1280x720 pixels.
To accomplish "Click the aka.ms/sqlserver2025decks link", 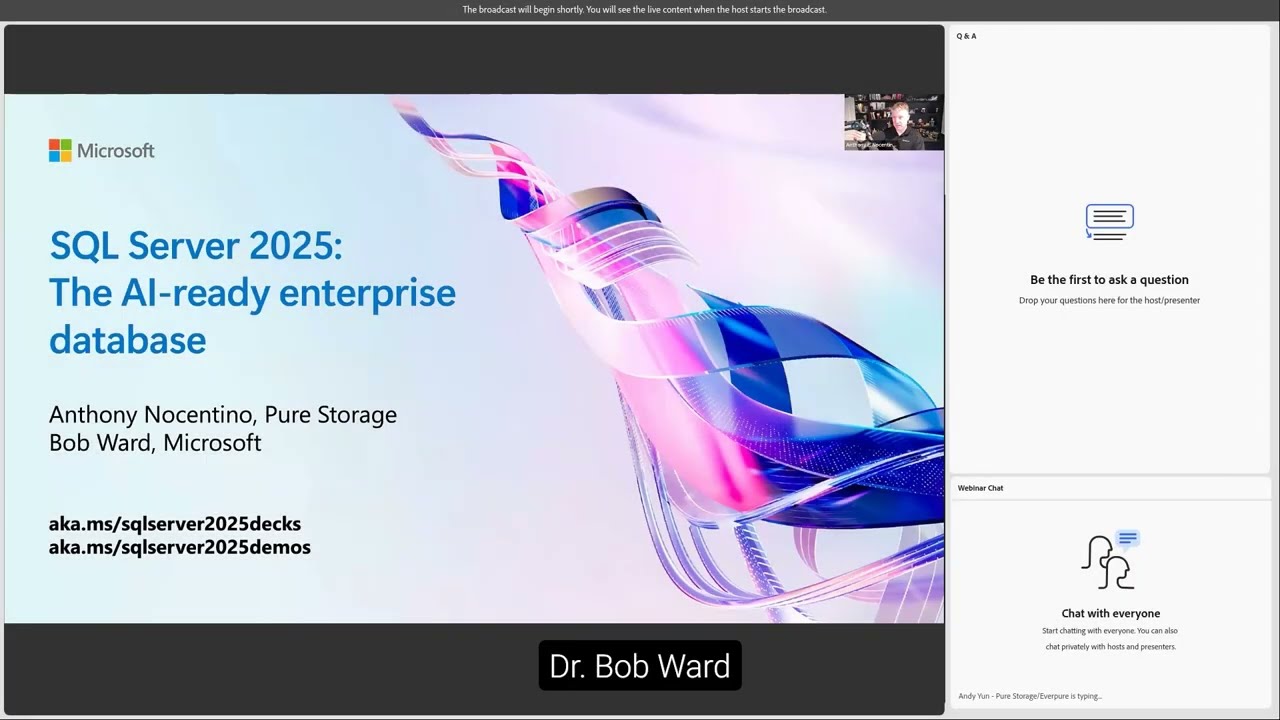I will click(175, 524).
